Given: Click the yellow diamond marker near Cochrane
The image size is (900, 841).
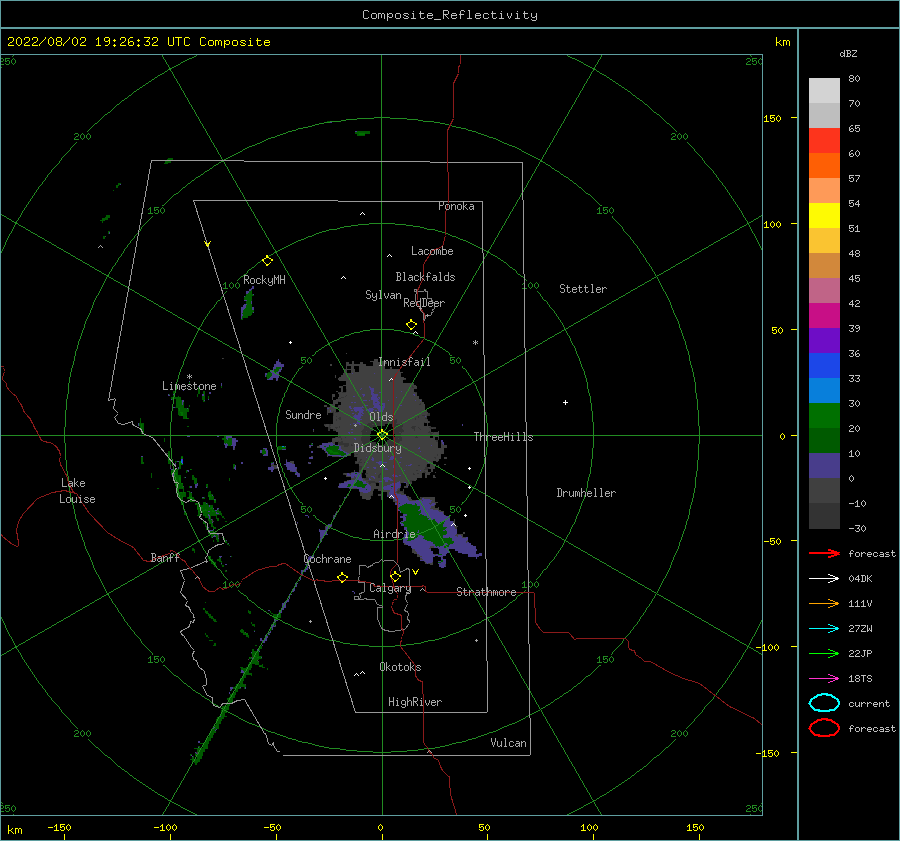Looking at the screenshot, I should (x=343, y=578).
